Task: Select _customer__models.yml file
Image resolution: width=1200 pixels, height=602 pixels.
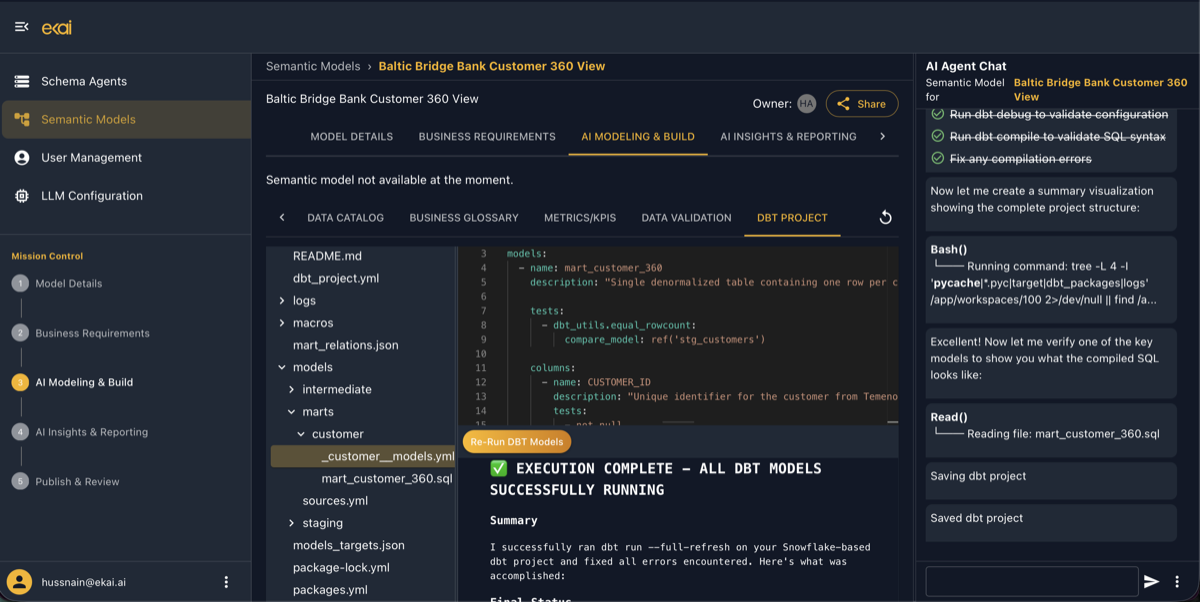Action: tap(363, 456)
